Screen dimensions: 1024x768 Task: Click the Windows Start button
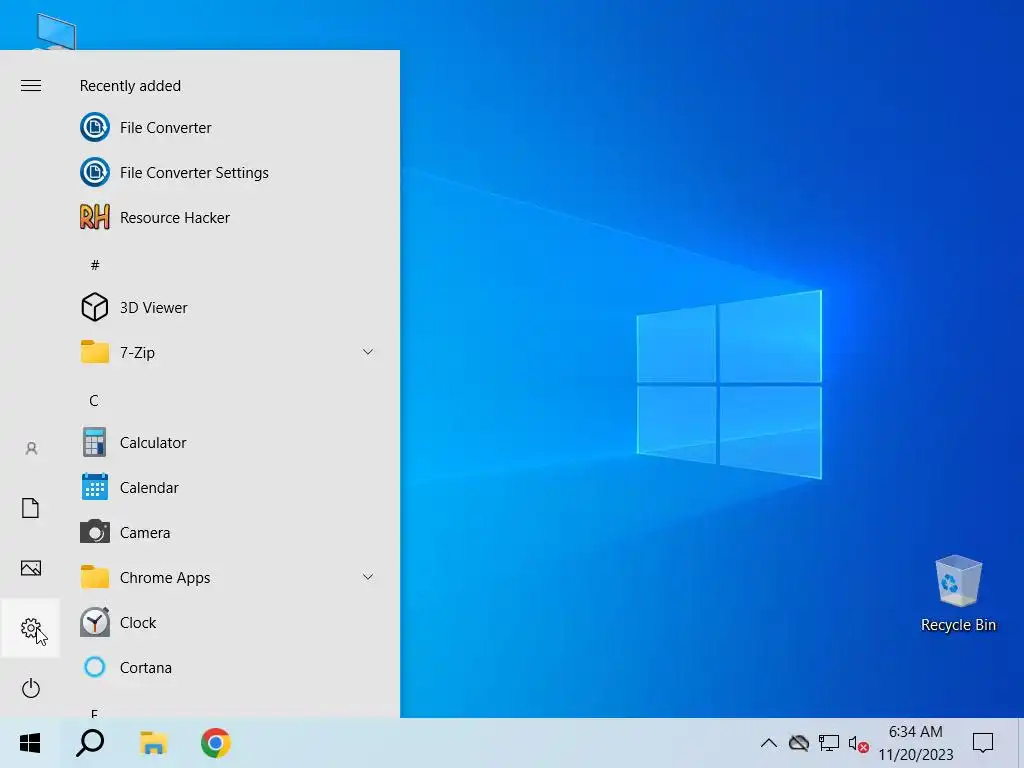(x=30, y=743)
